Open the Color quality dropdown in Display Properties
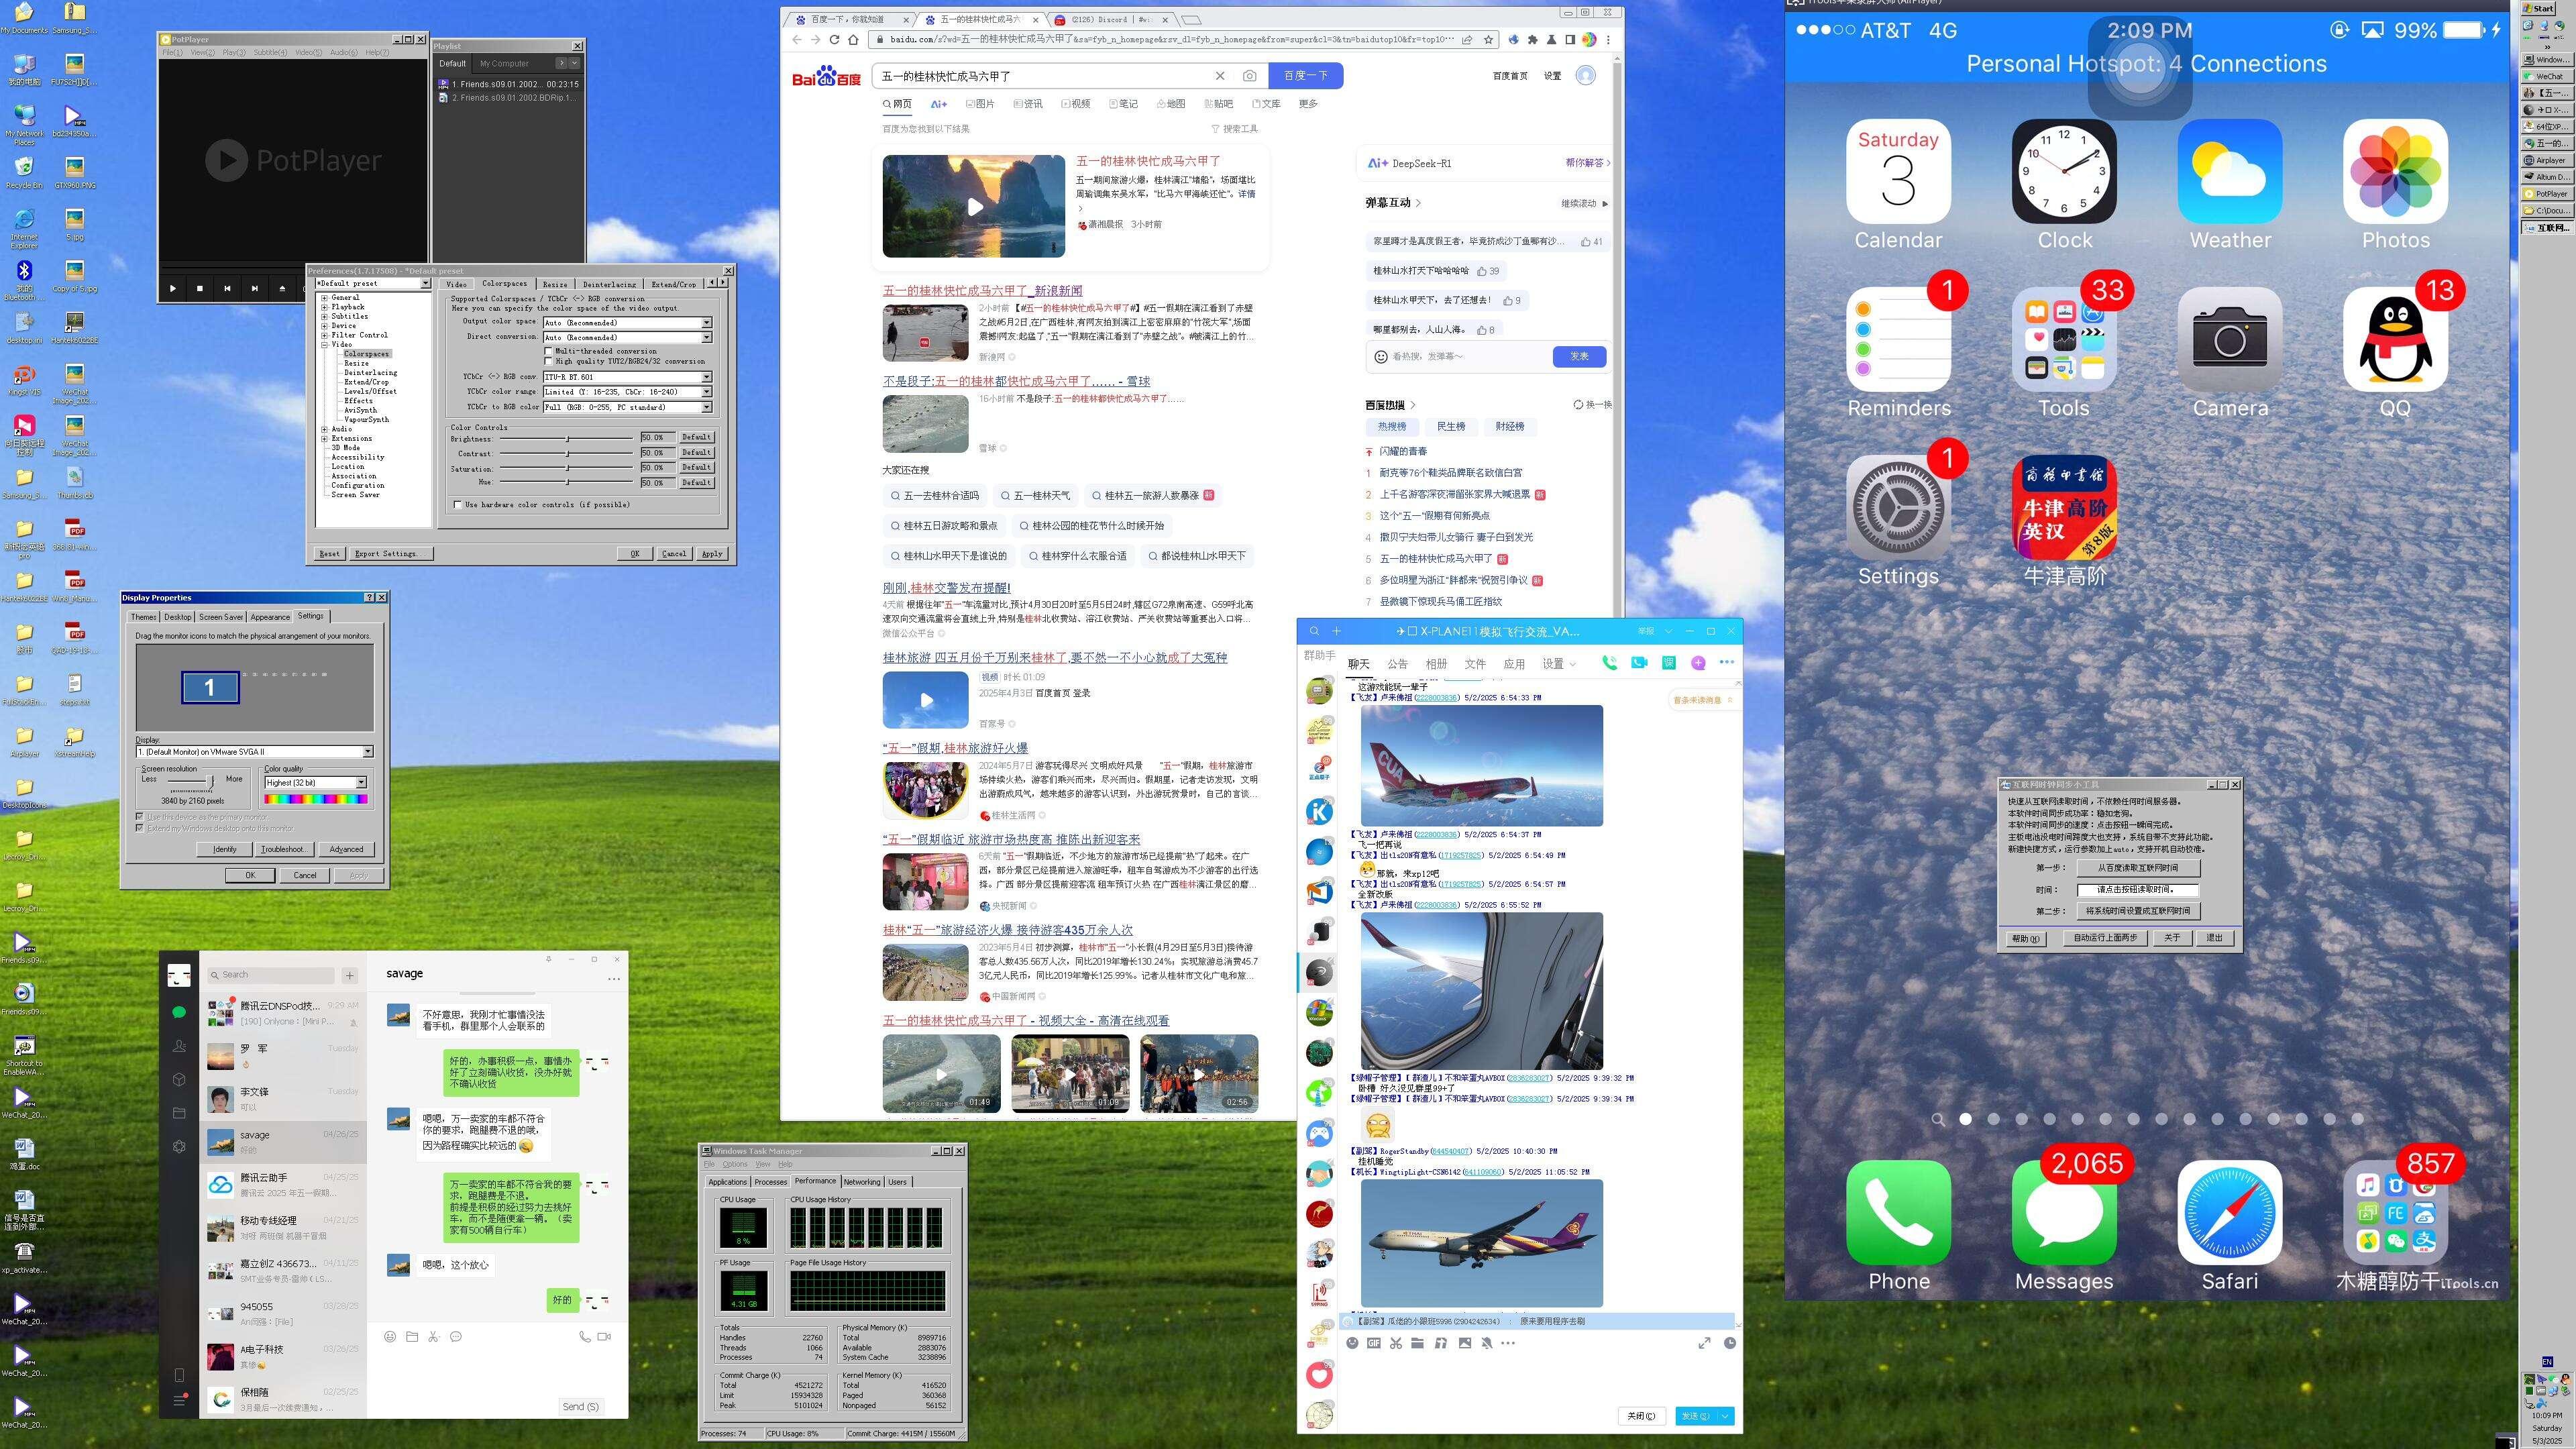Viewport: 2576px width, 1449px height. tap(315, 782)
